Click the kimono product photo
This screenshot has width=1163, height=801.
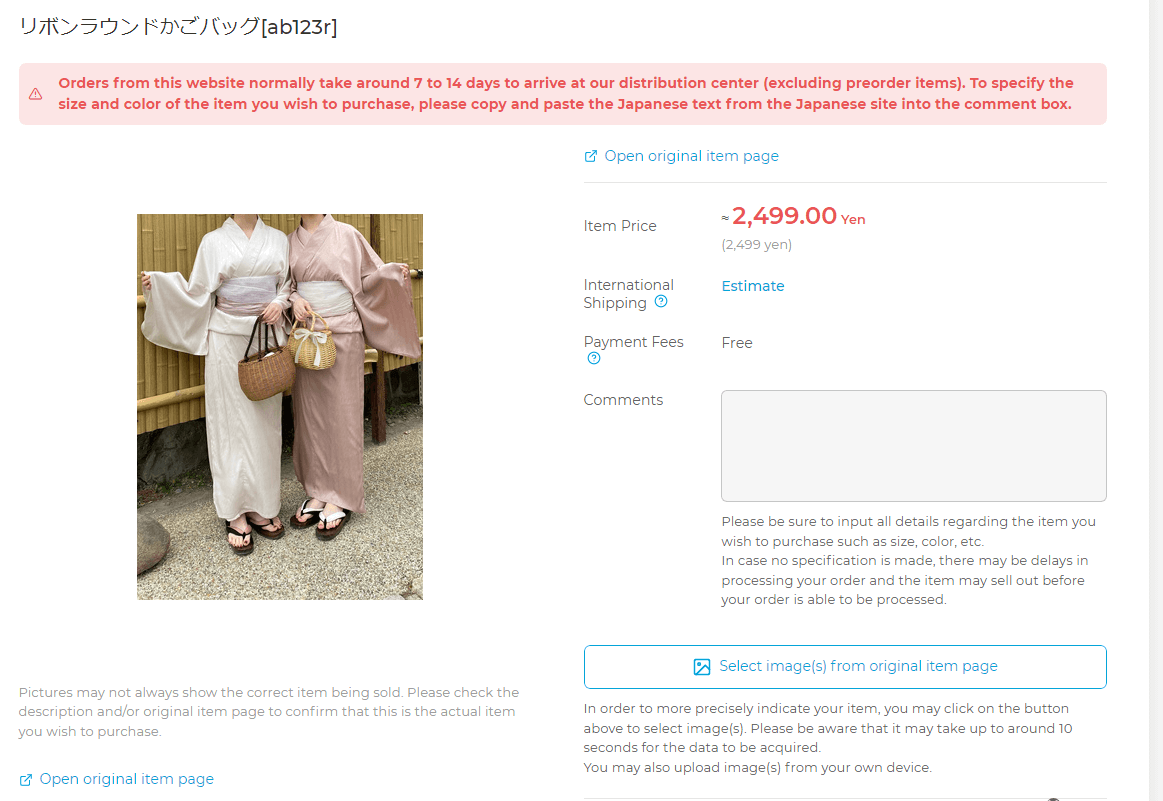(280, 407)
